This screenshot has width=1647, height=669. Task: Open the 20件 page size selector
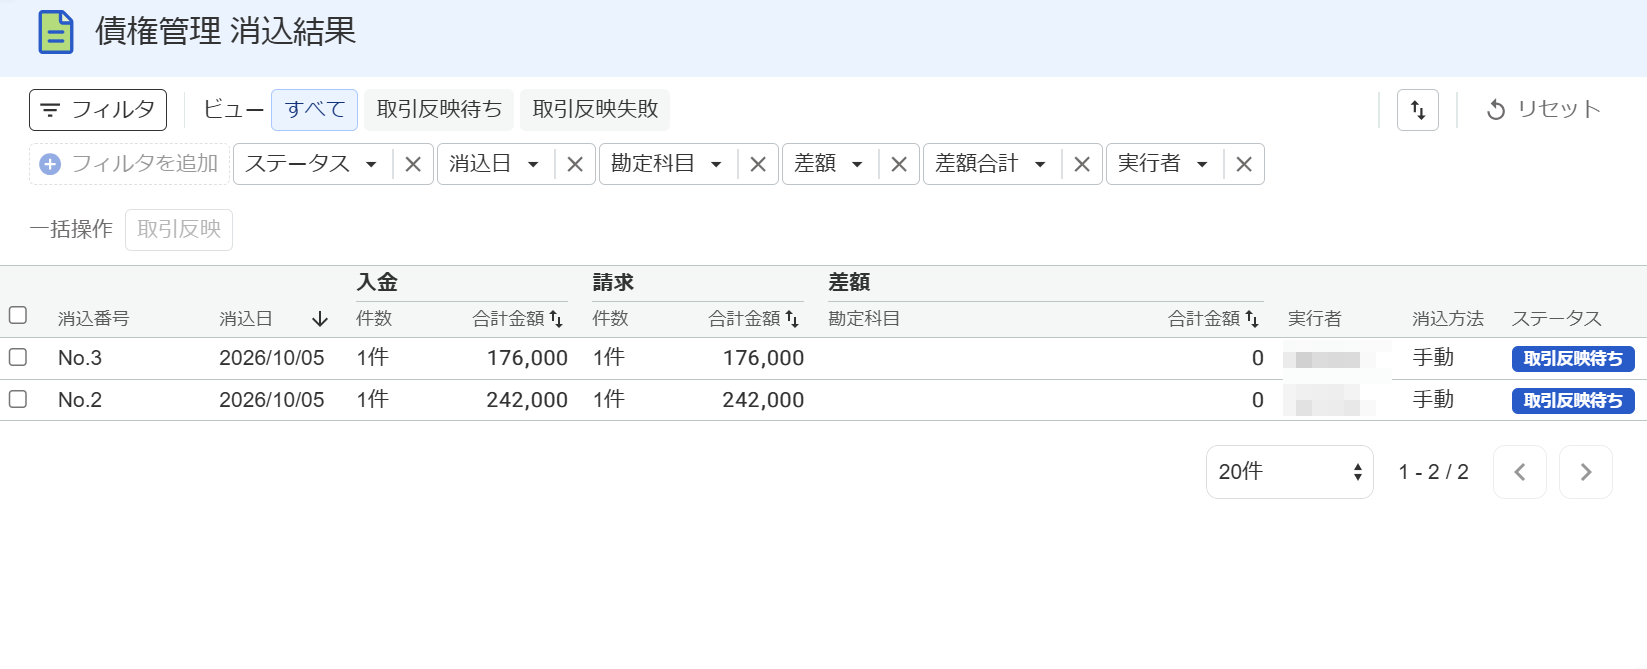(1290, 472)
